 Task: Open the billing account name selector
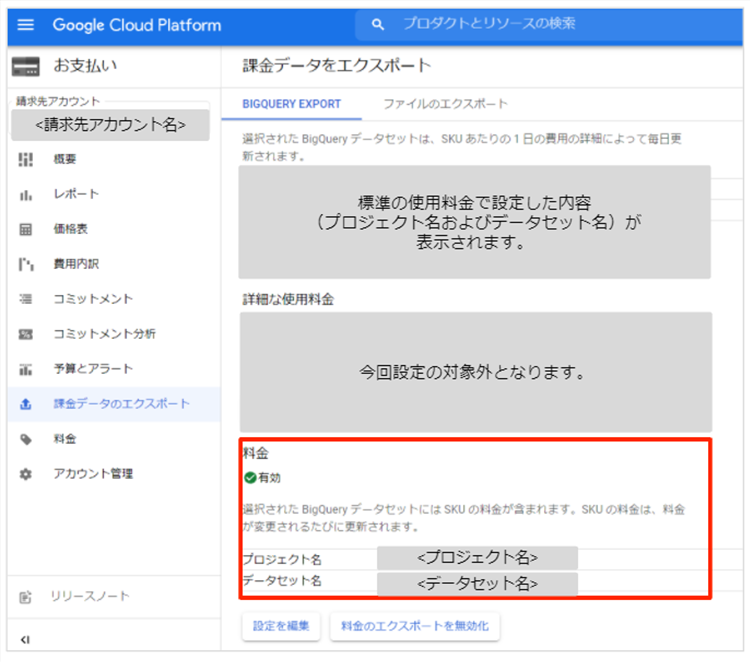[110, 125]
